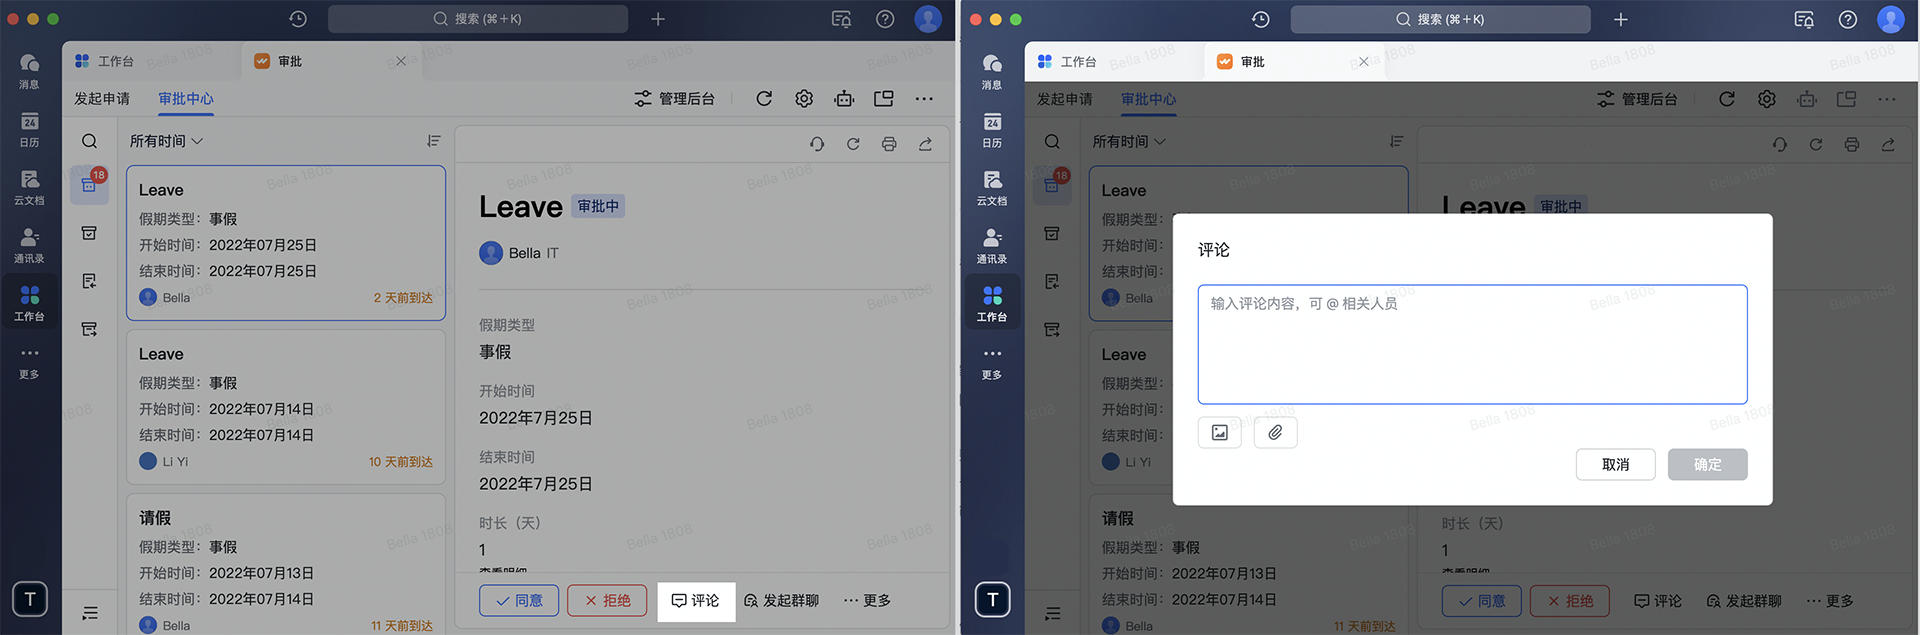The width and height of the screenshot is (1920, 635).
Task: Click the robot icon in left window toolbar
Action: coord(844,98)
